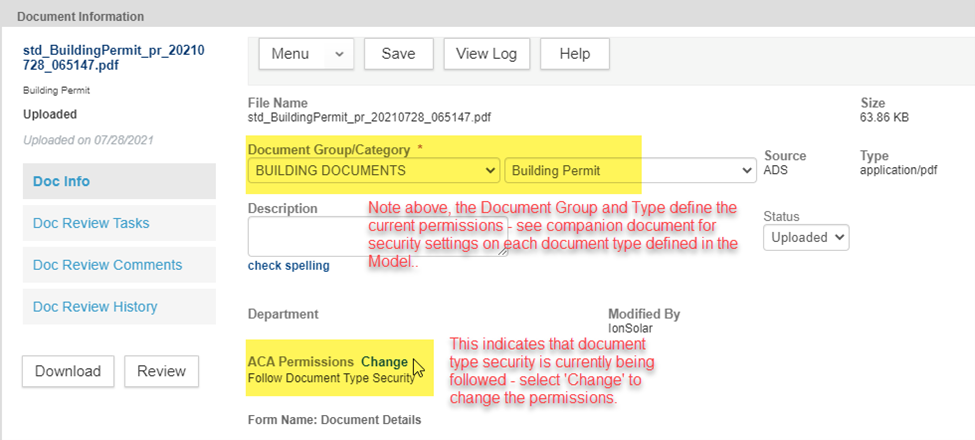Switch to Doc Review Tasks tab
The width and height of the screenshot is (975, 440).
click(91, 223)
